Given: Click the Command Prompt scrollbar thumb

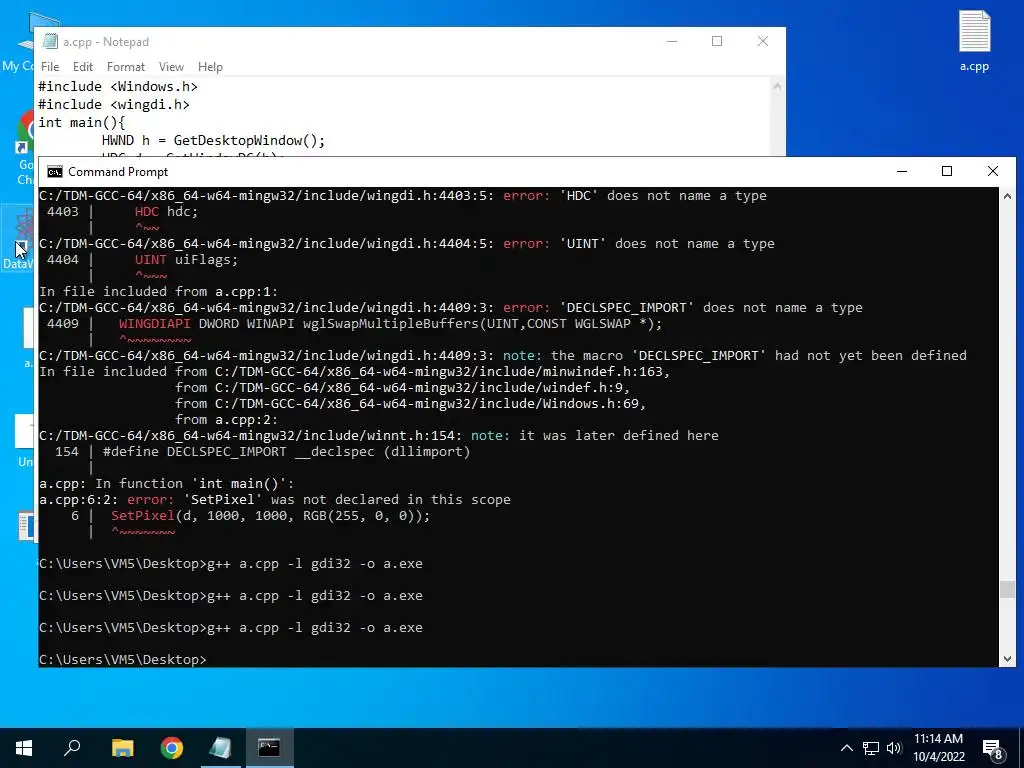Looking at the screenshot, I should click(x=1007, y=589).
